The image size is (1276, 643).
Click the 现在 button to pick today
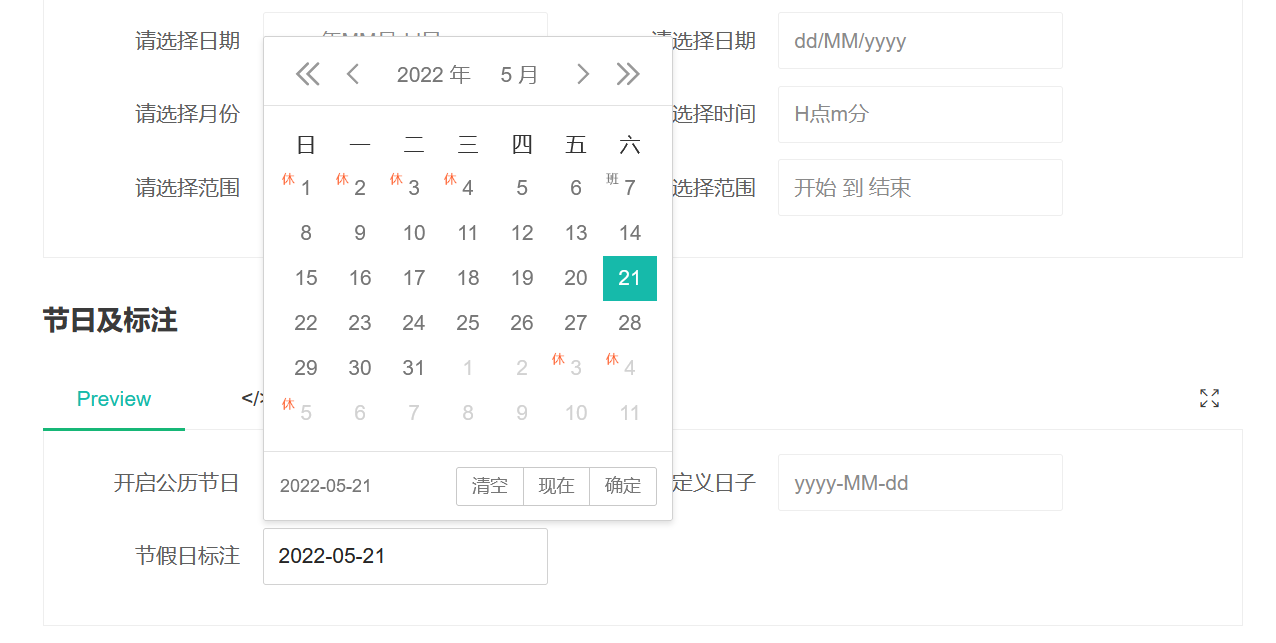click(x=556, y=486)
